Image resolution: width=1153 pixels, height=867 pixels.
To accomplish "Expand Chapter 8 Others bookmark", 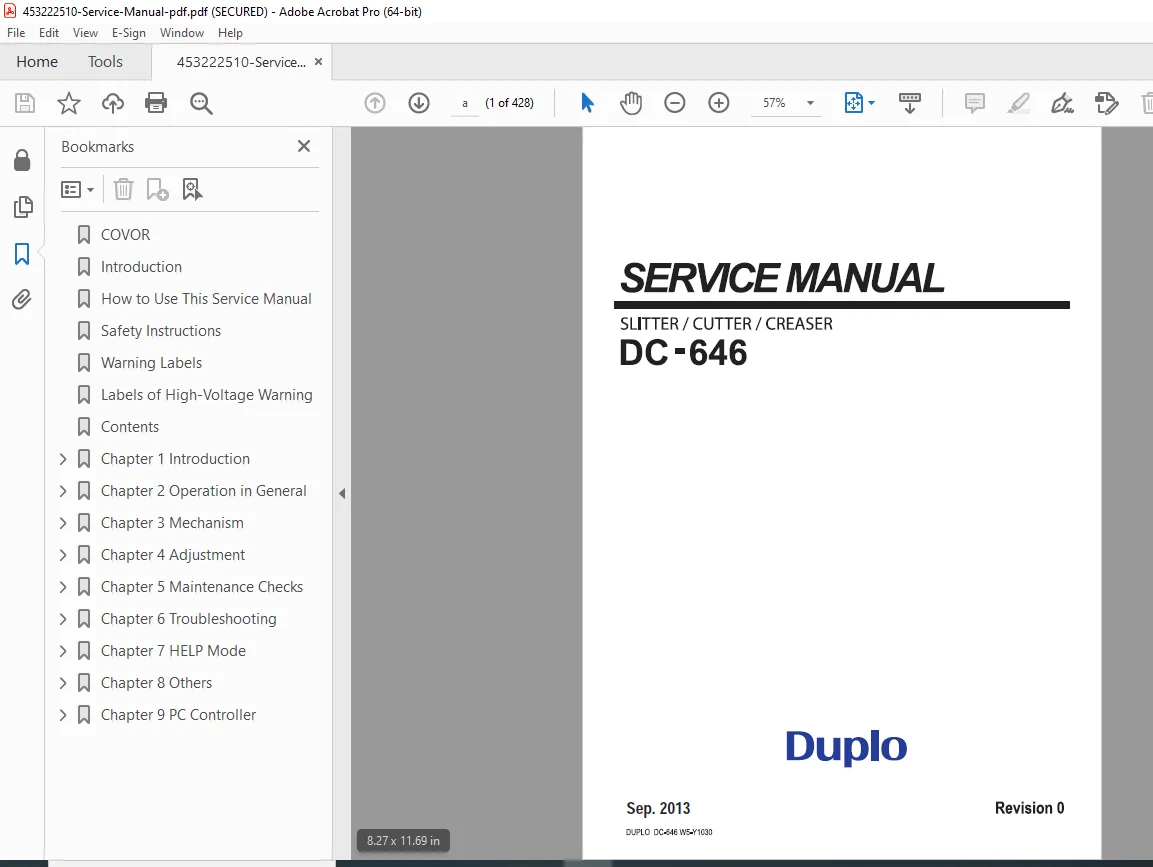I will point(63,683).
